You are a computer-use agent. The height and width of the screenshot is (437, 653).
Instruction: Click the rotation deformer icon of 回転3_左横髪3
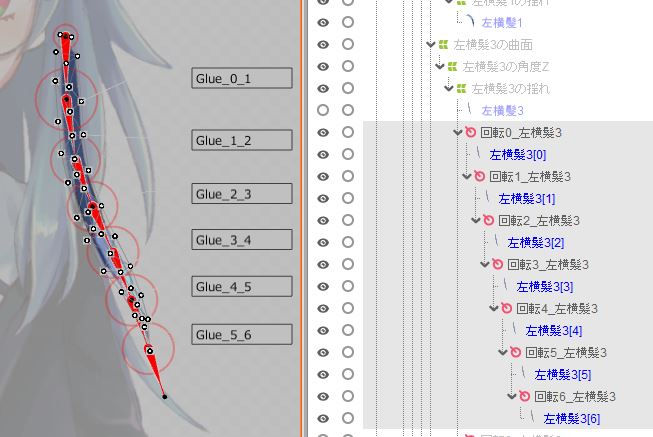point(498,264)
